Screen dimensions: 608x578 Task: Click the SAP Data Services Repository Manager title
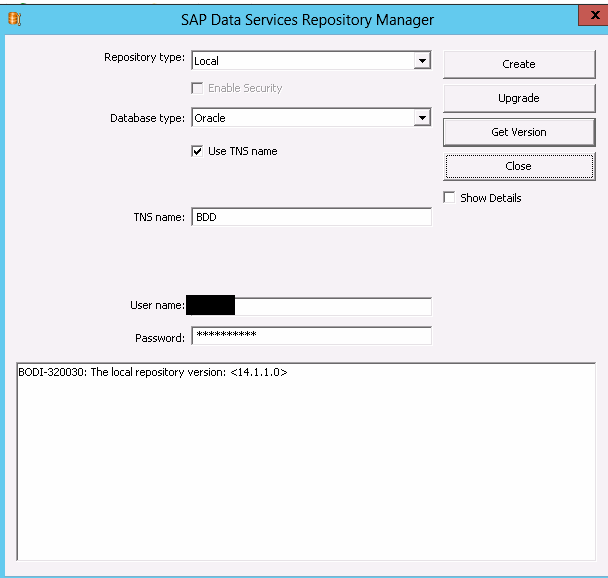pos(307,20)
